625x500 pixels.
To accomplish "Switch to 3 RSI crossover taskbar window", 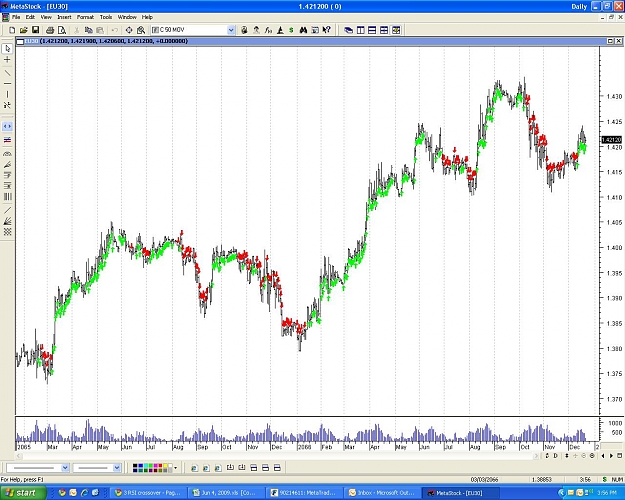I will [x=149, y=493].
